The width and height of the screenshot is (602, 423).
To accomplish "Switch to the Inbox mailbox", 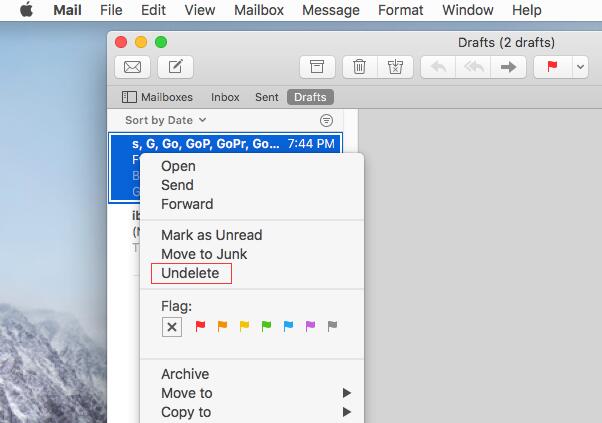I will point(225,97).
